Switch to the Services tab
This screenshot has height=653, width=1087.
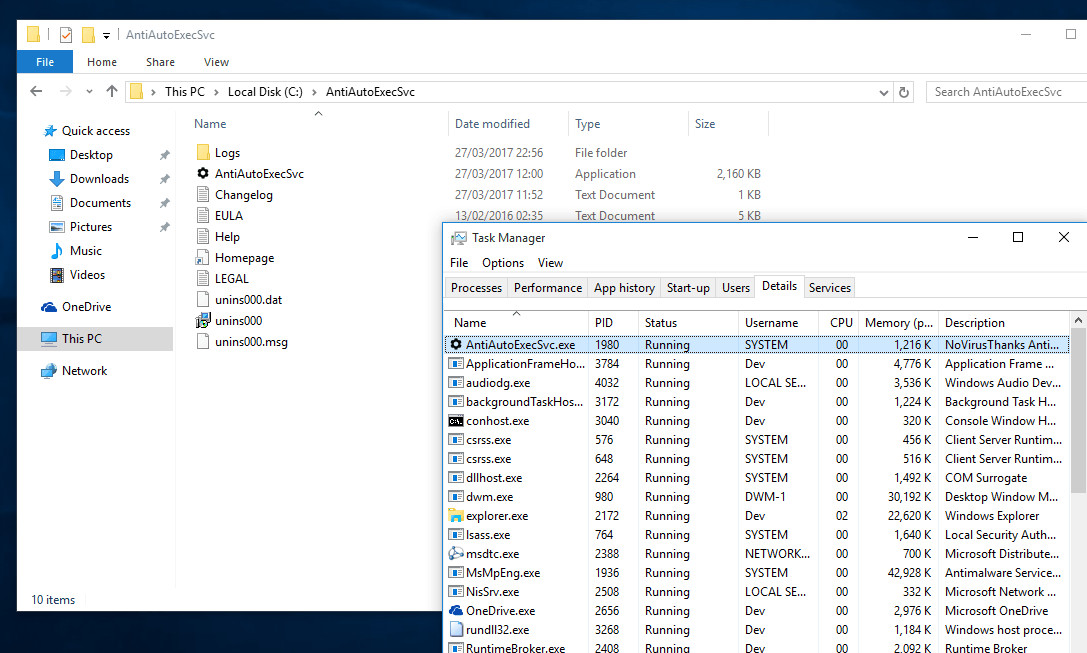(830, 288)
